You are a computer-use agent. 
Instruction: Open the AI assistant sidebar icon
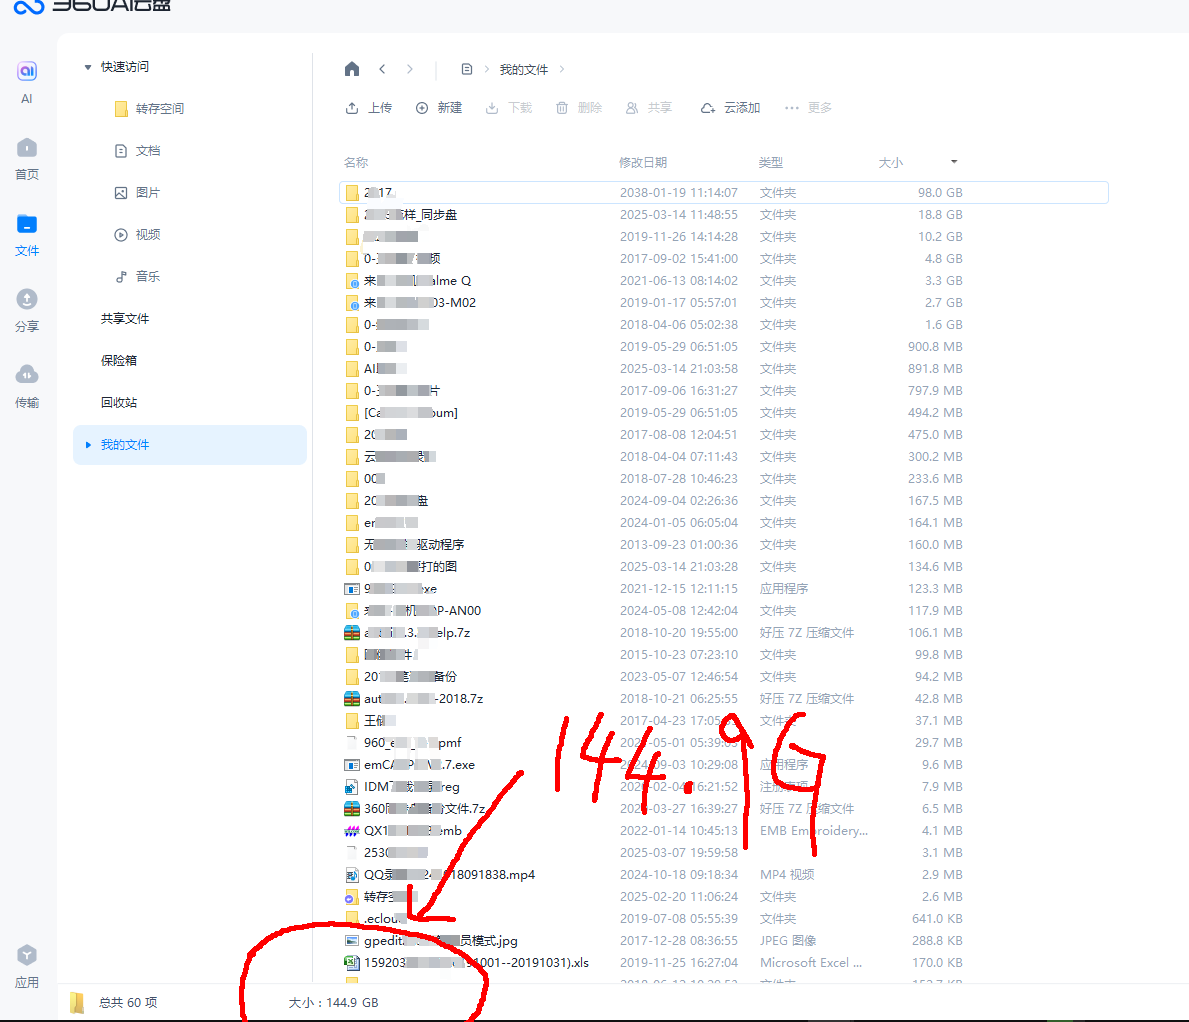pyautogui.click(x=27, y=72)
